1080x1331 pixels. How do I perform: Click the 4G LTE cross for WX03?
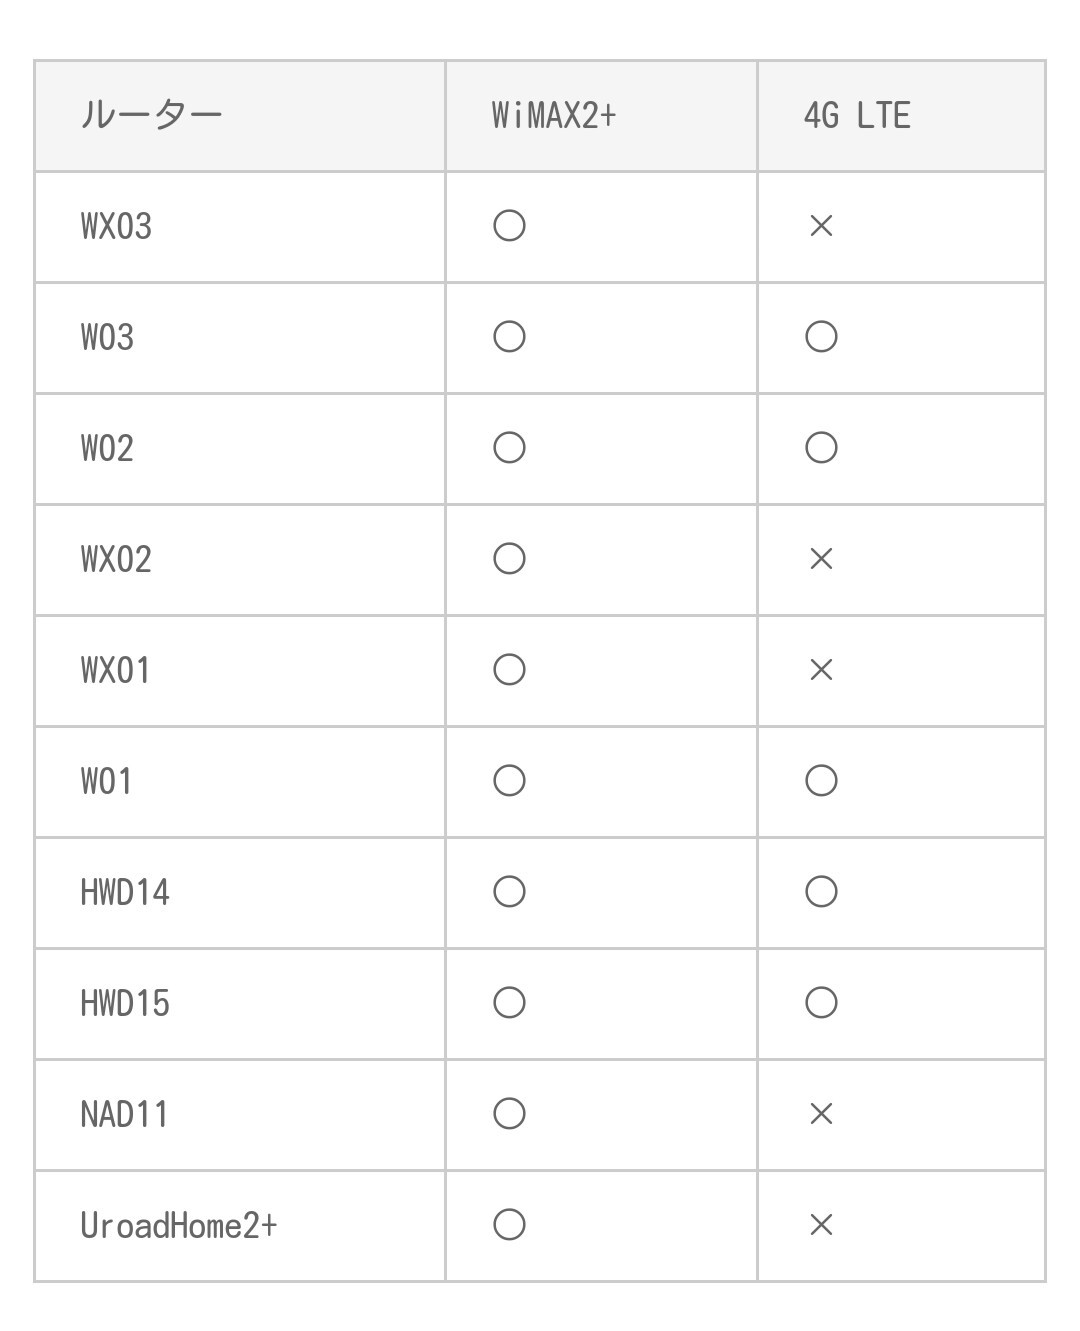[x=821, y=226]
